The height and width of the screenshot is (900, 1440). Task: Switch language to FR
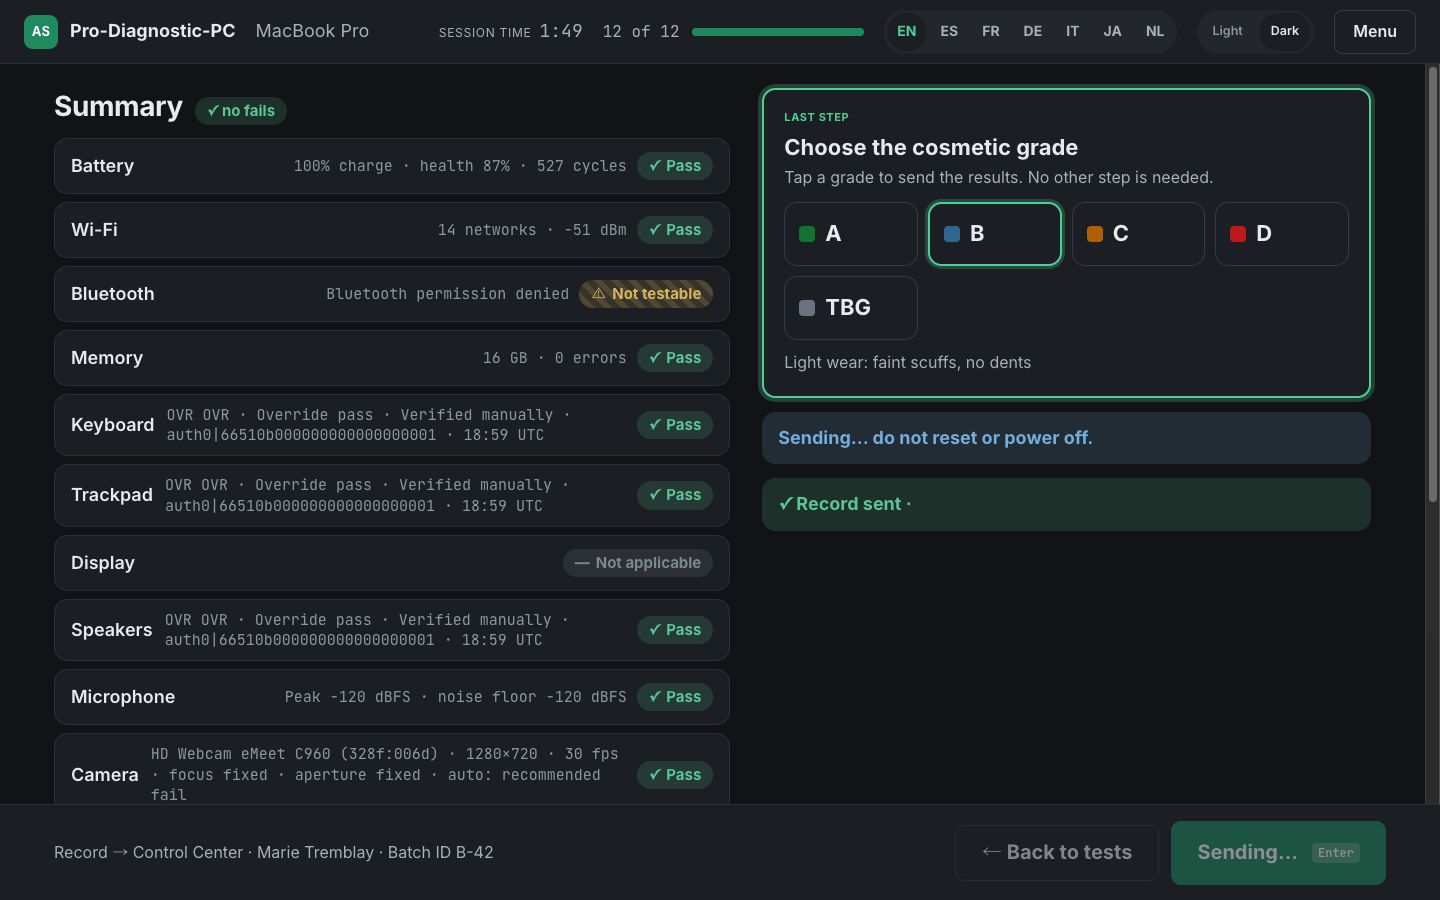point(991,32)
